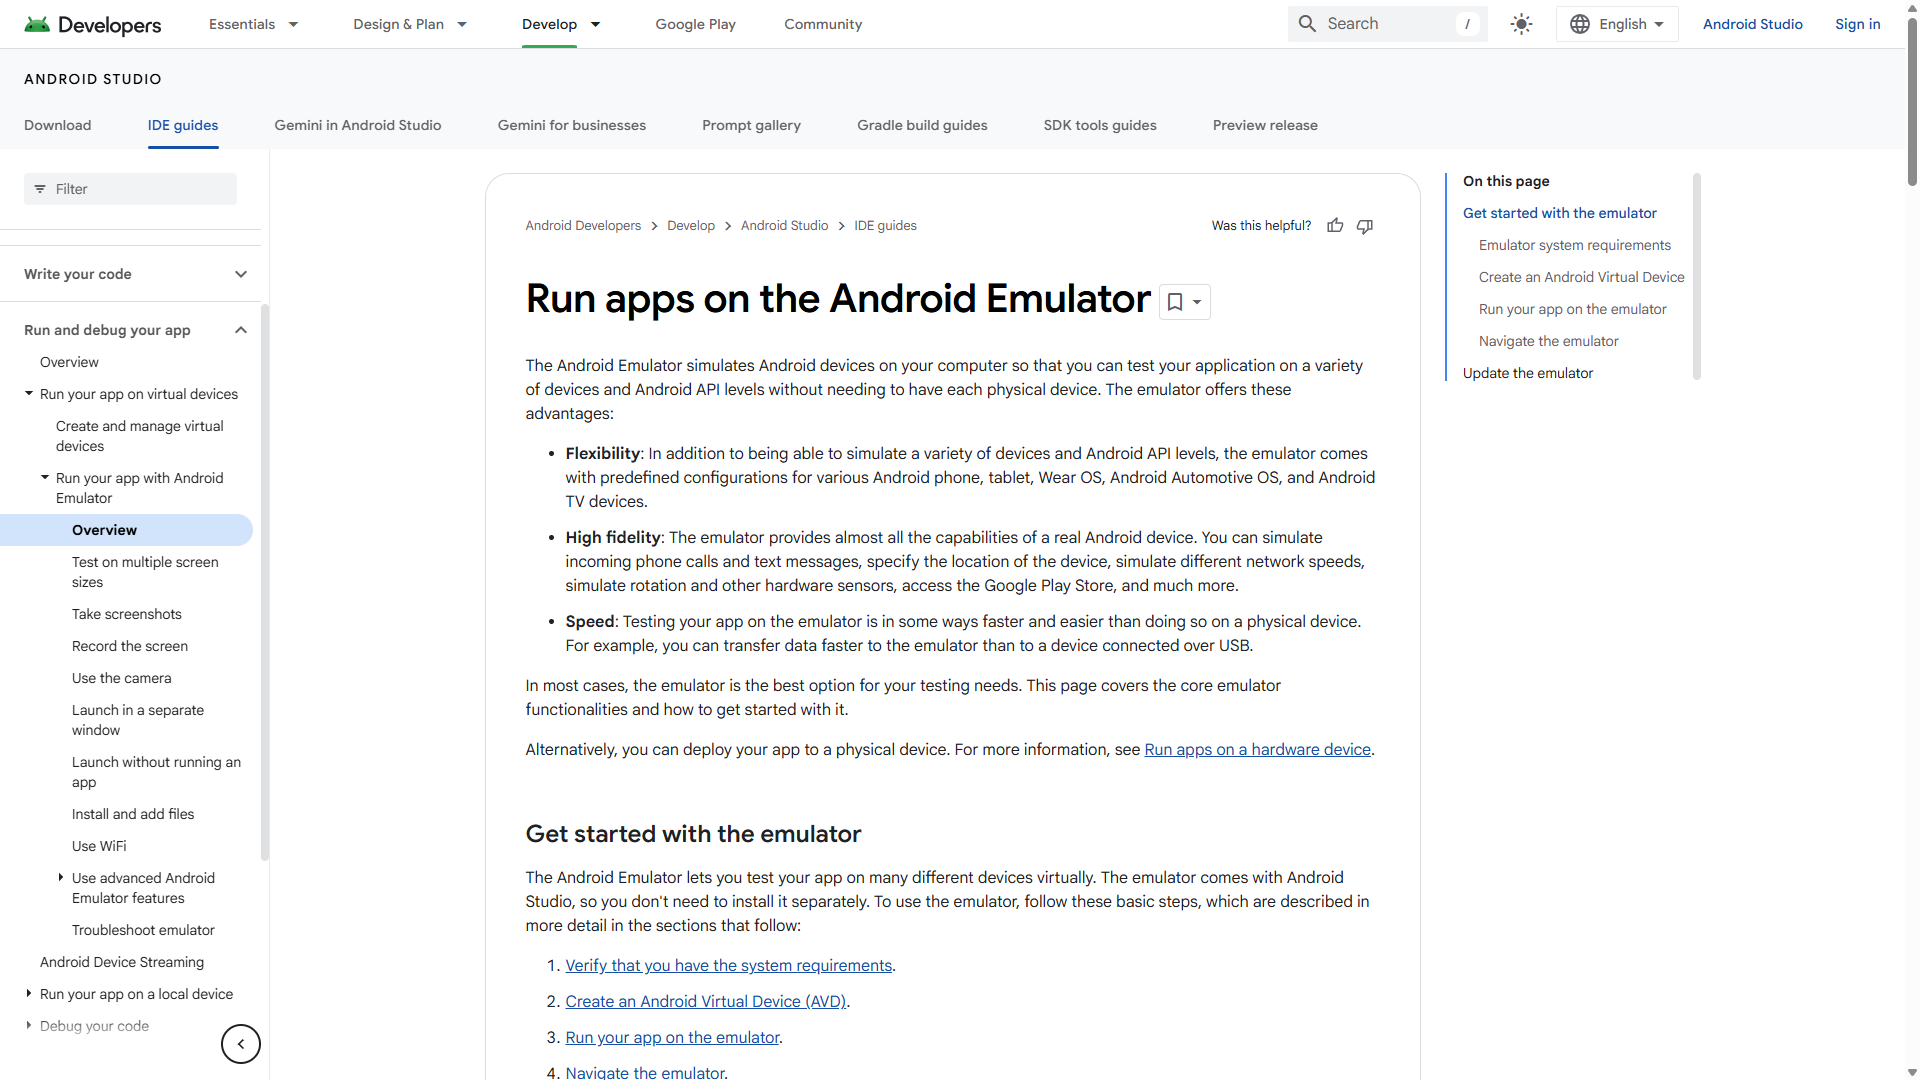Open the Install and add files item

click(x=133, y=814)
